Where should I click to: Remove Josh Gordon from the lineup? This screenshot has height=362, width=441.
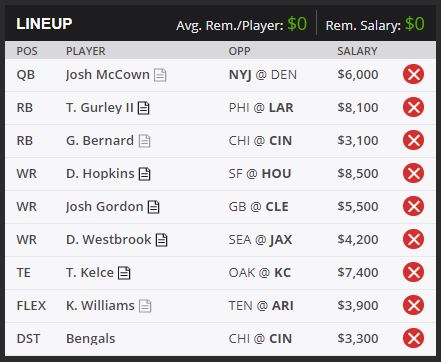[x=413, y=206]
